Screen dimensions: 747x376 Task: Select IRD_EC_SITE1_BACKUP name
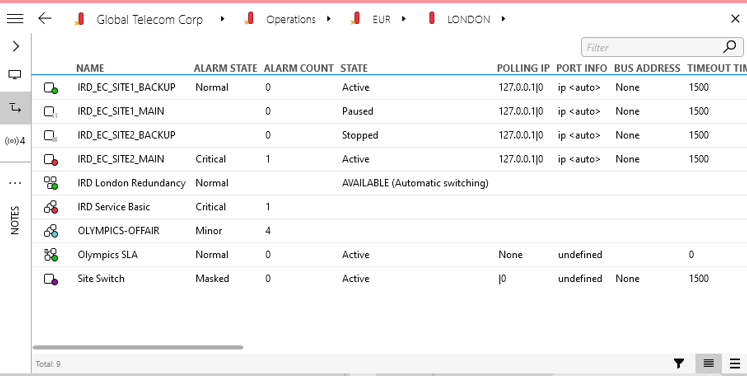126,88
